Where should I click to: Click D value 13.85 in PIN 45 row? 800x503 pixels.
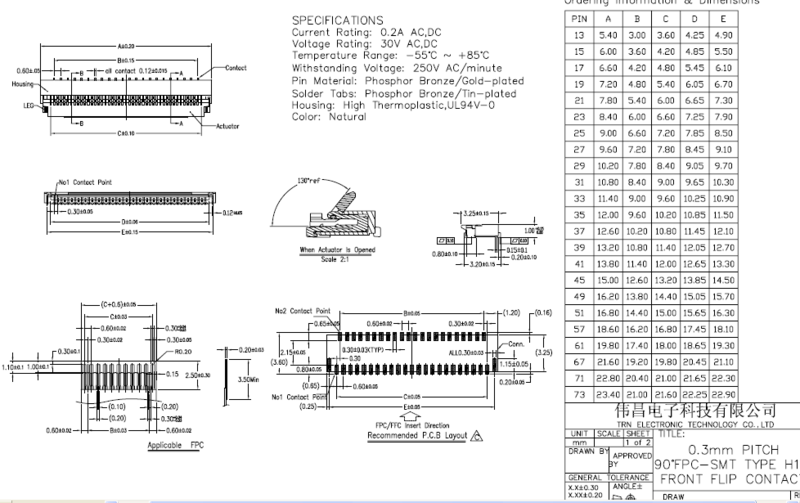(x=694, y=280)
